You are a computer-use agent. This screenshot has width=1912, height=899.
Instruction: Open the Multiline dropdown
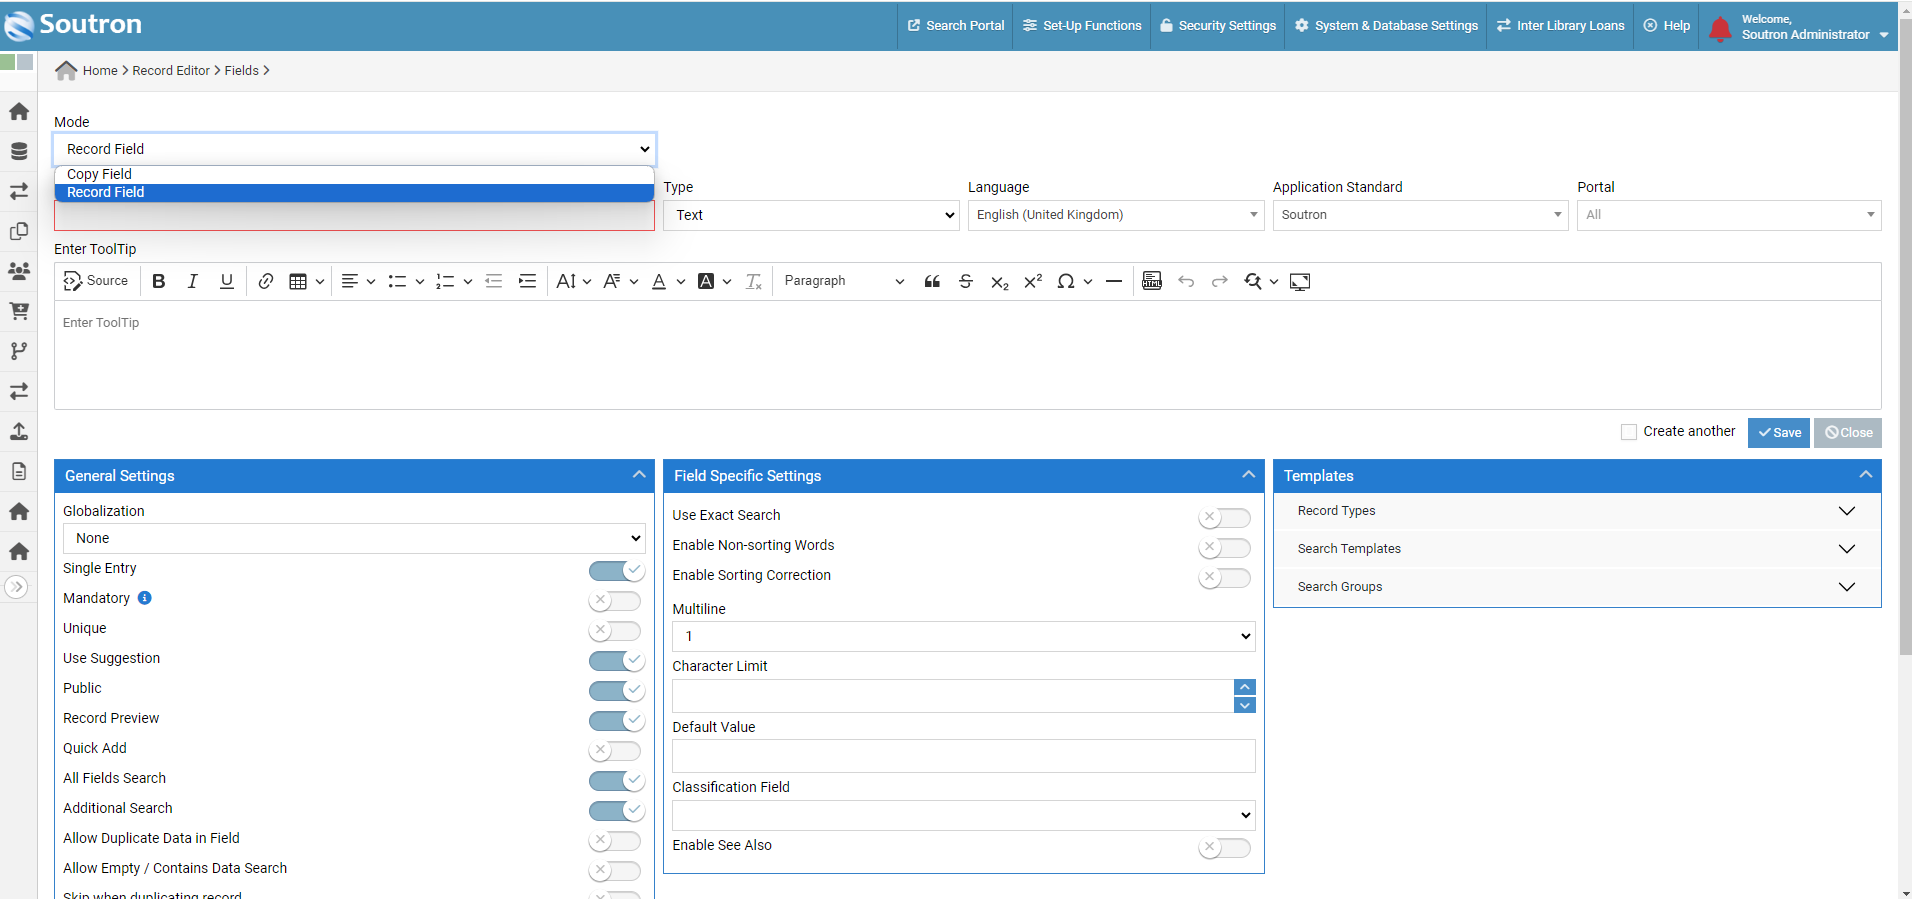click(x=964, y=636)
